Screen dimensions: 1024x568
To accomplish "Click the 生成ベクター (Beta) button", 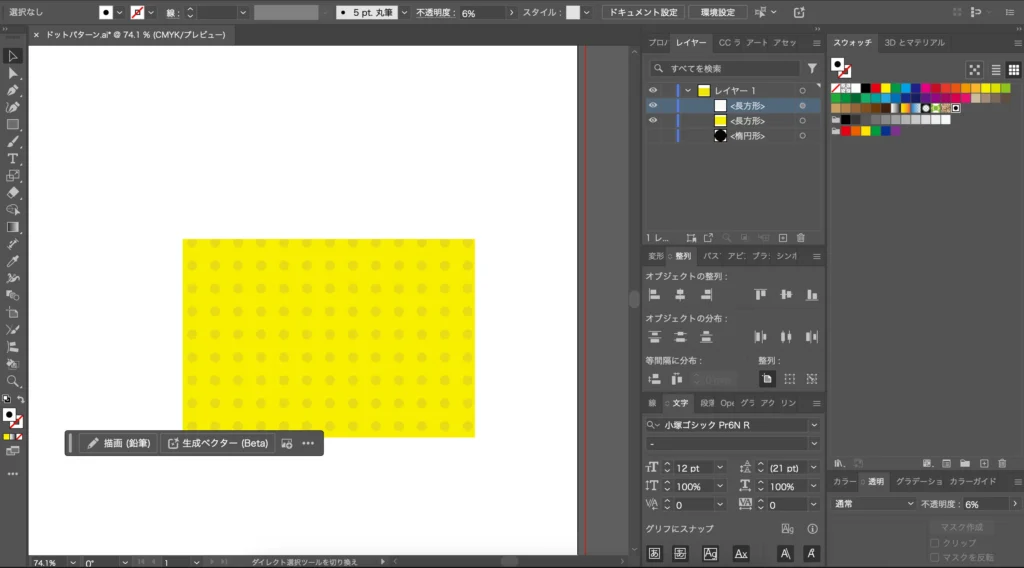I will click(217, 443).
